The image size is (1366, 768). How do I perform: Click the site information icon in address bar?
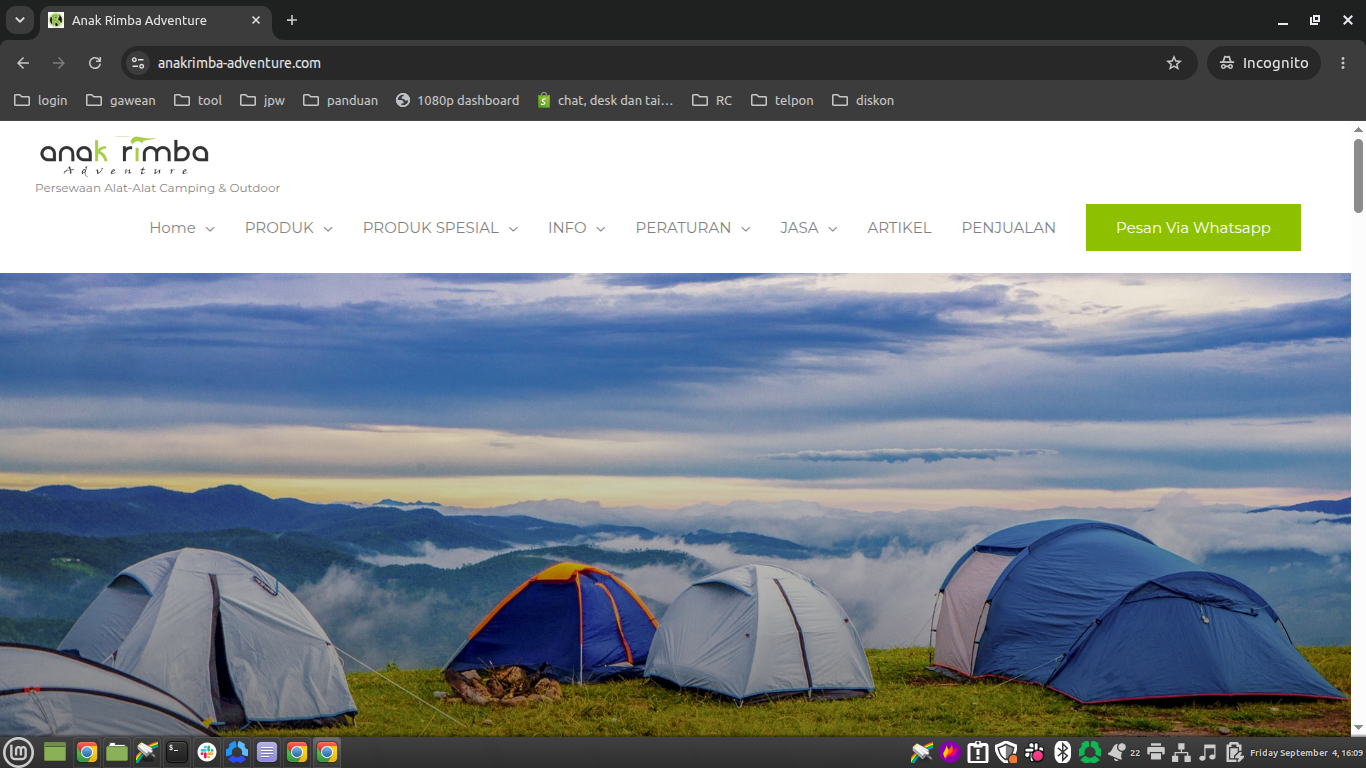tap(138, 63)
